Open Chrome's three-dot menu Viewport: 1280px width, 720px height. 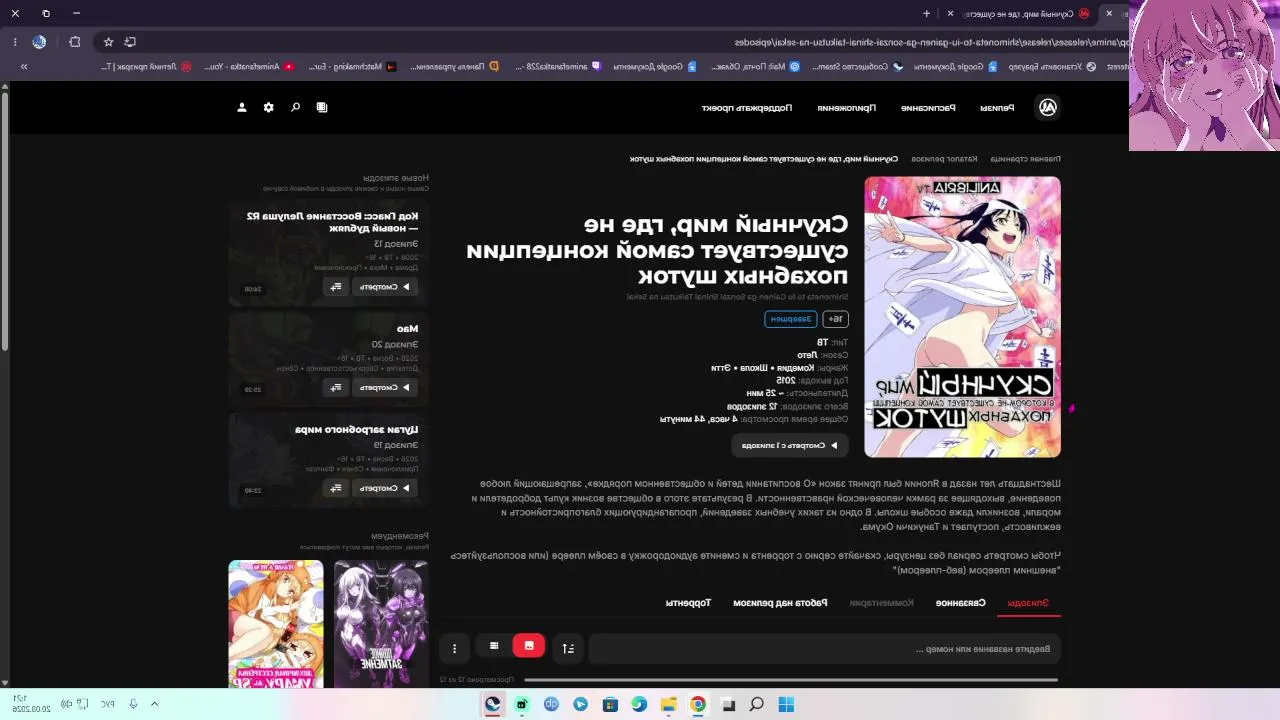point(15,42)
